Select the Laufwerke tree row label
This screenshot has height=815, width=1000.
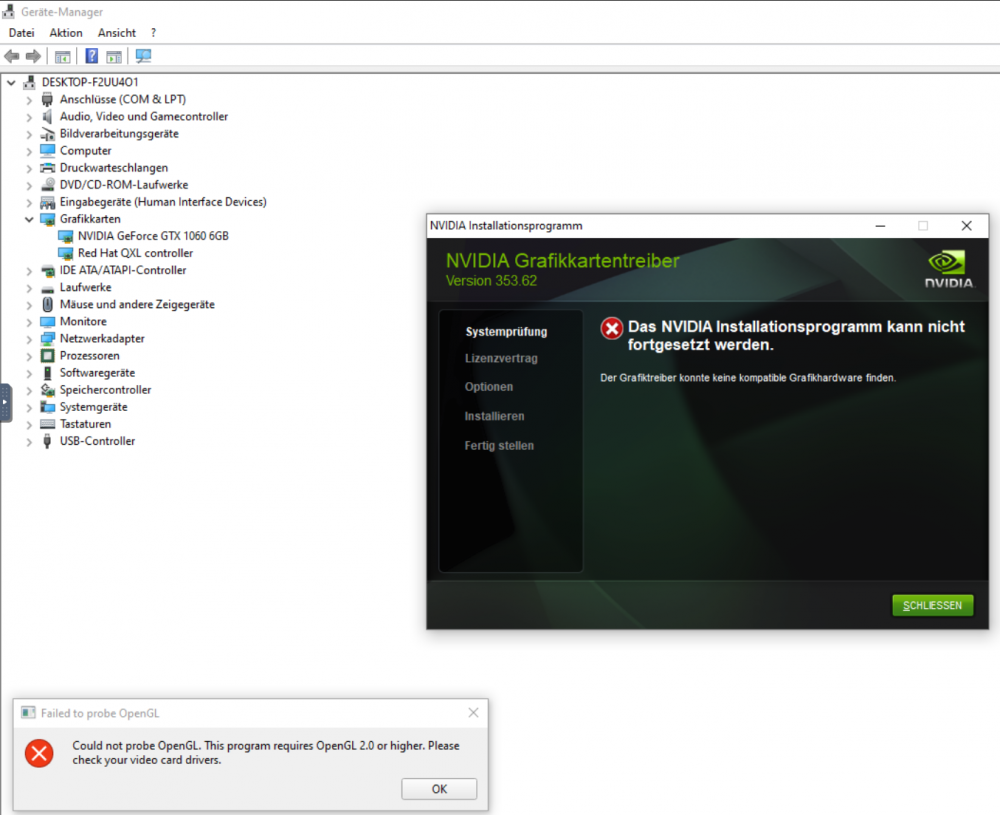(85, 288)
